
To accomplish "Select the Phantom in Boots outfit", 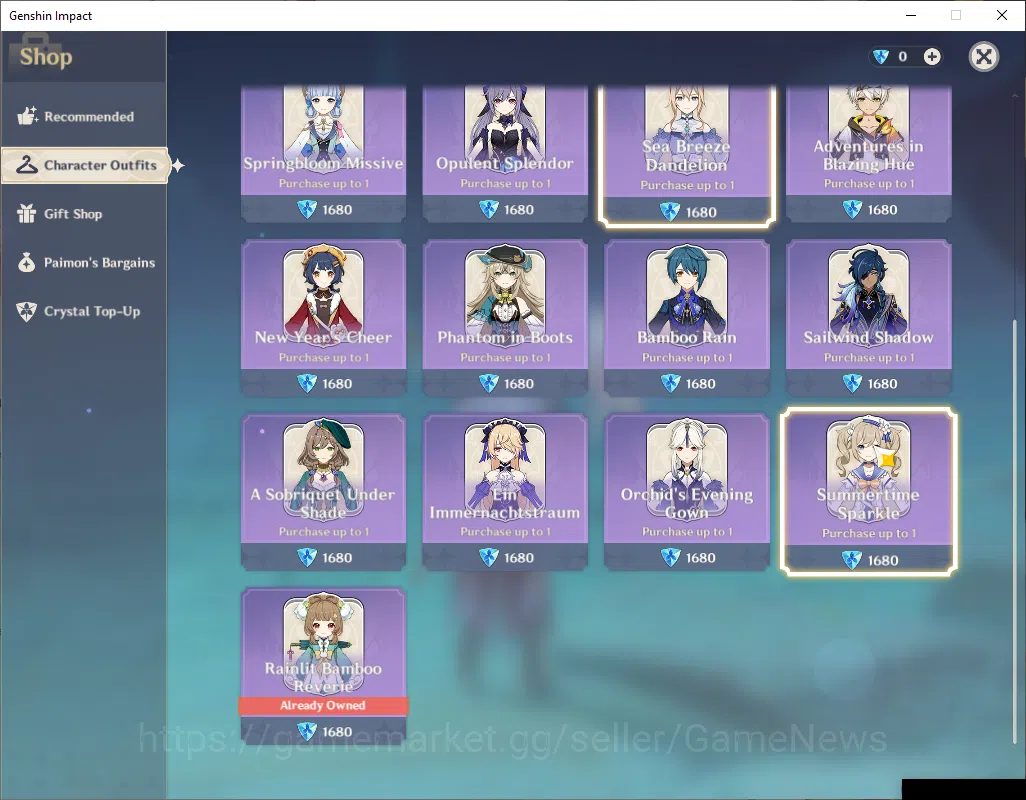I will (x=504, y=318).
